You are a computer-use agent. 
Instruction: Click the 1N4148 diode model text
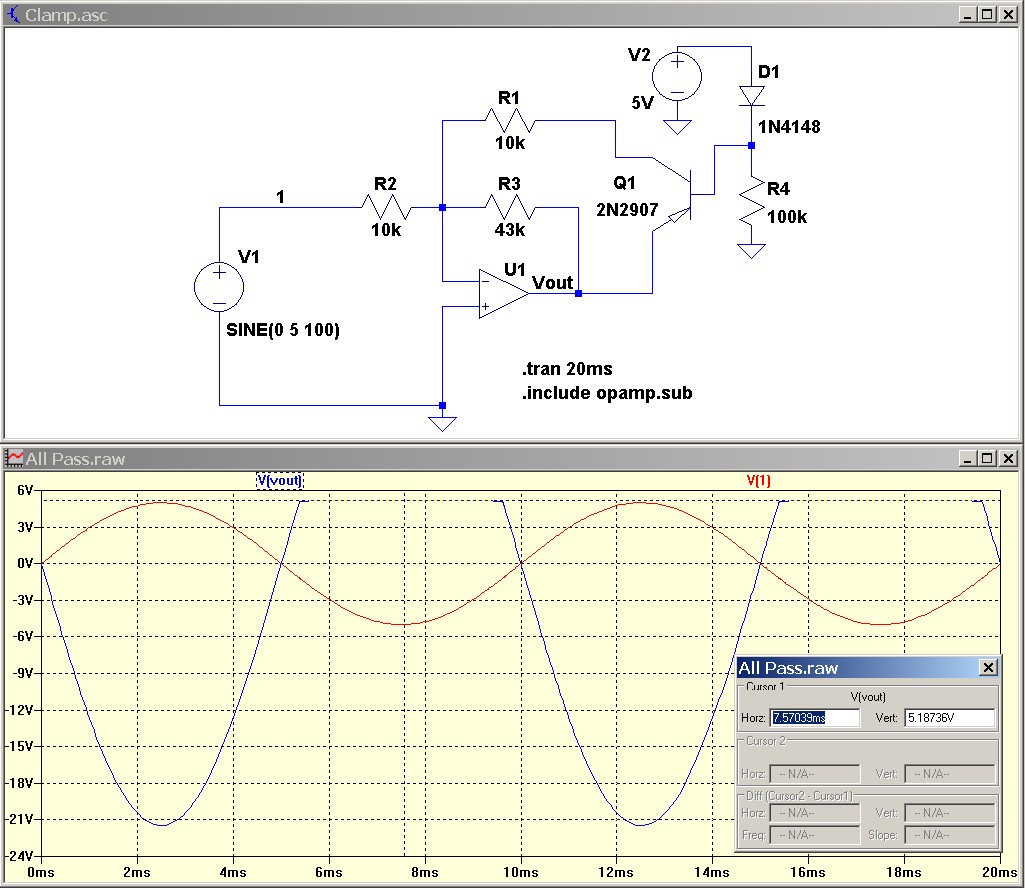pos(789,127)
